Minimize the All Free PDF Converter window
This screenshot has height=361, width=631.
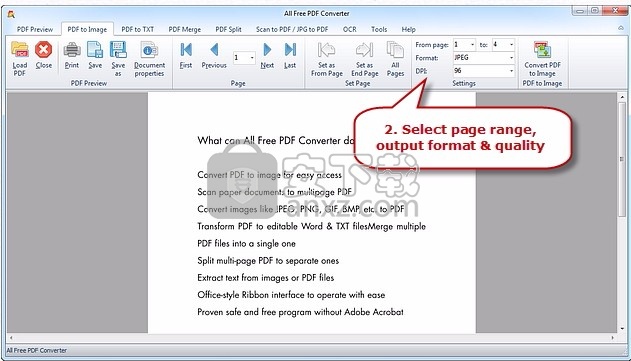tap(580, 11)
